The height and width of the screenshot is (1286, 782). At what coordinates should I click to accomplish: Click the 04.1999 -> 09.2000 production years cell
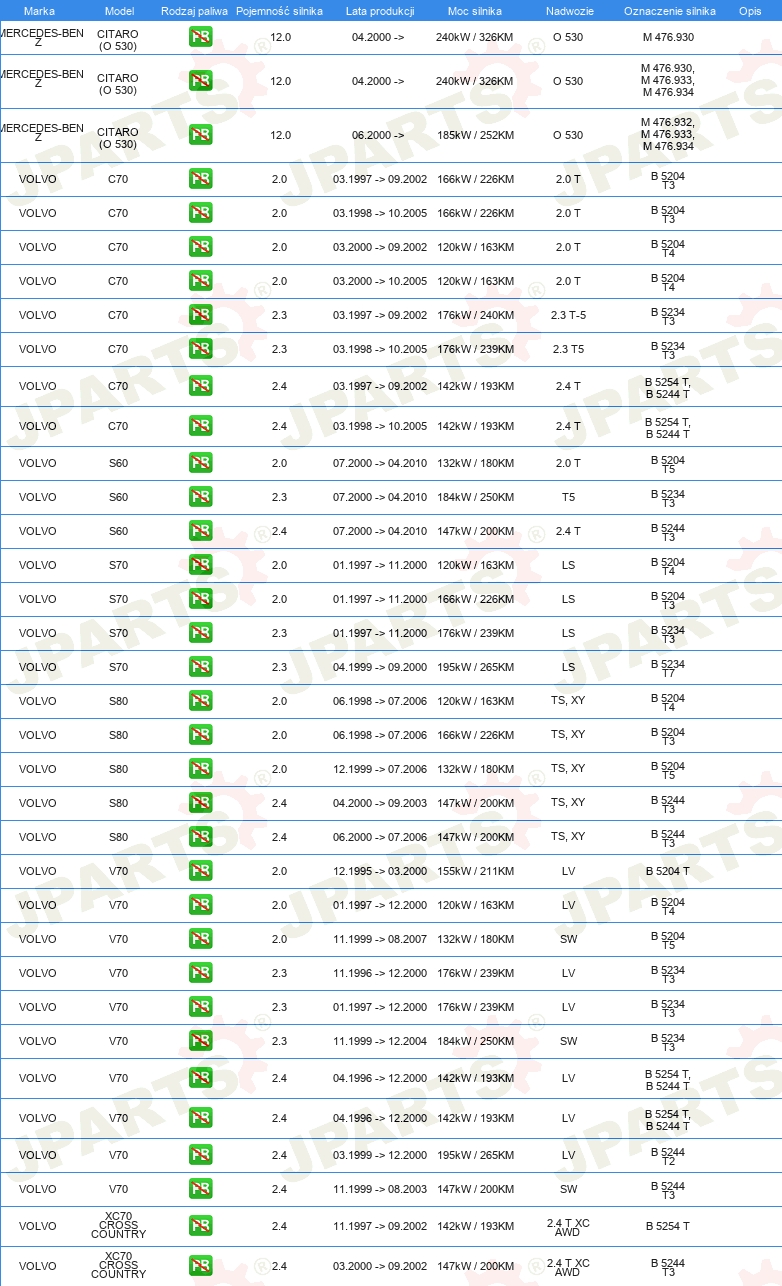[380, 667]
